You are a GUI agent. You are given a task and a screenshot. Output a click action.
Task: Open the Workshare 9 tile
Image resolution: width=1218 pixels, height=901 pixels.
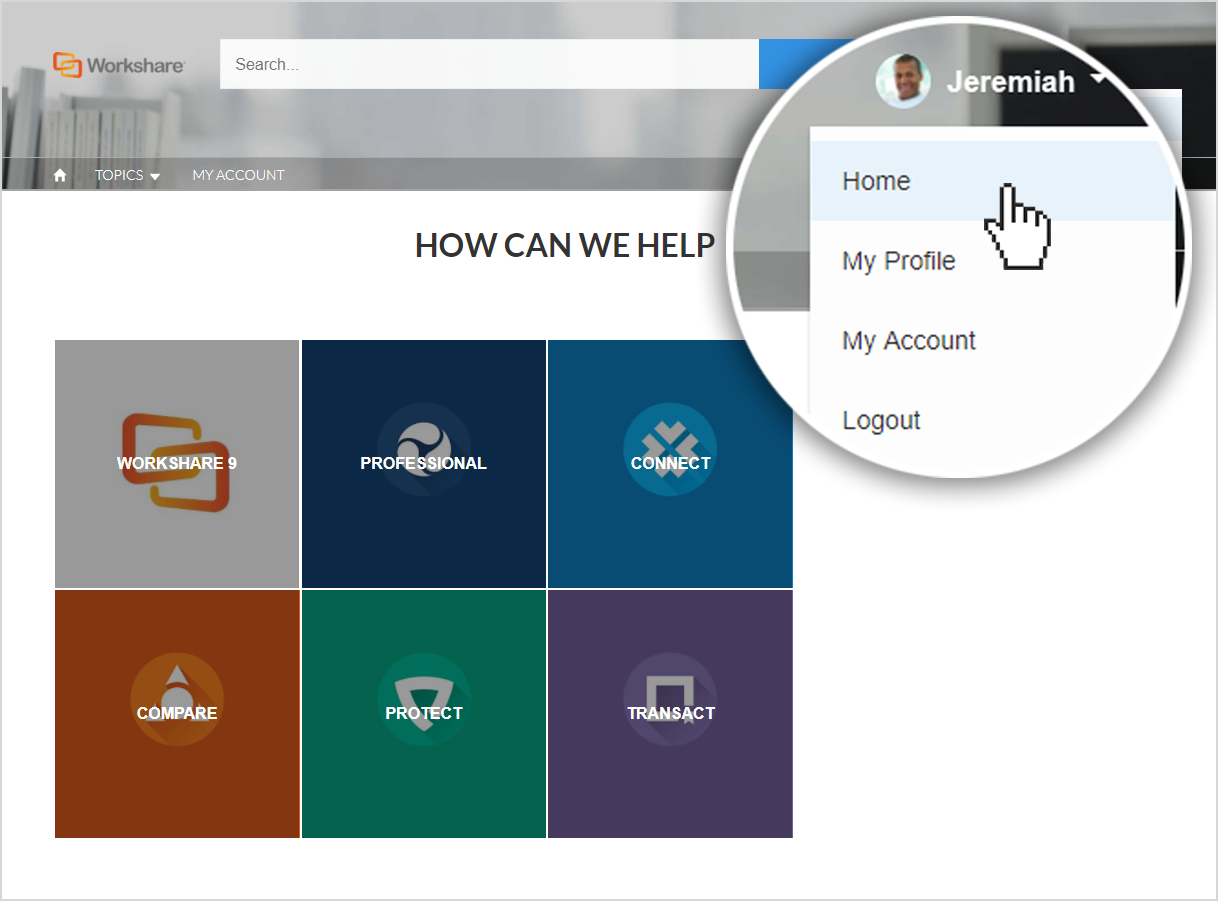point(177,464)
